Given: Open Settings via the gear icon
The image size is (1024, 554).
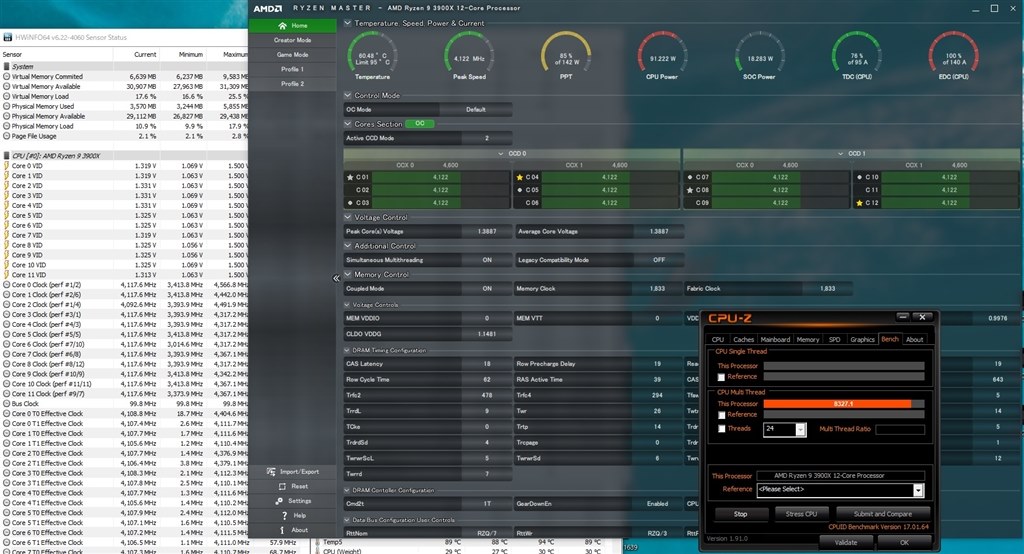Looking at the screenshot, I should 279,501.
